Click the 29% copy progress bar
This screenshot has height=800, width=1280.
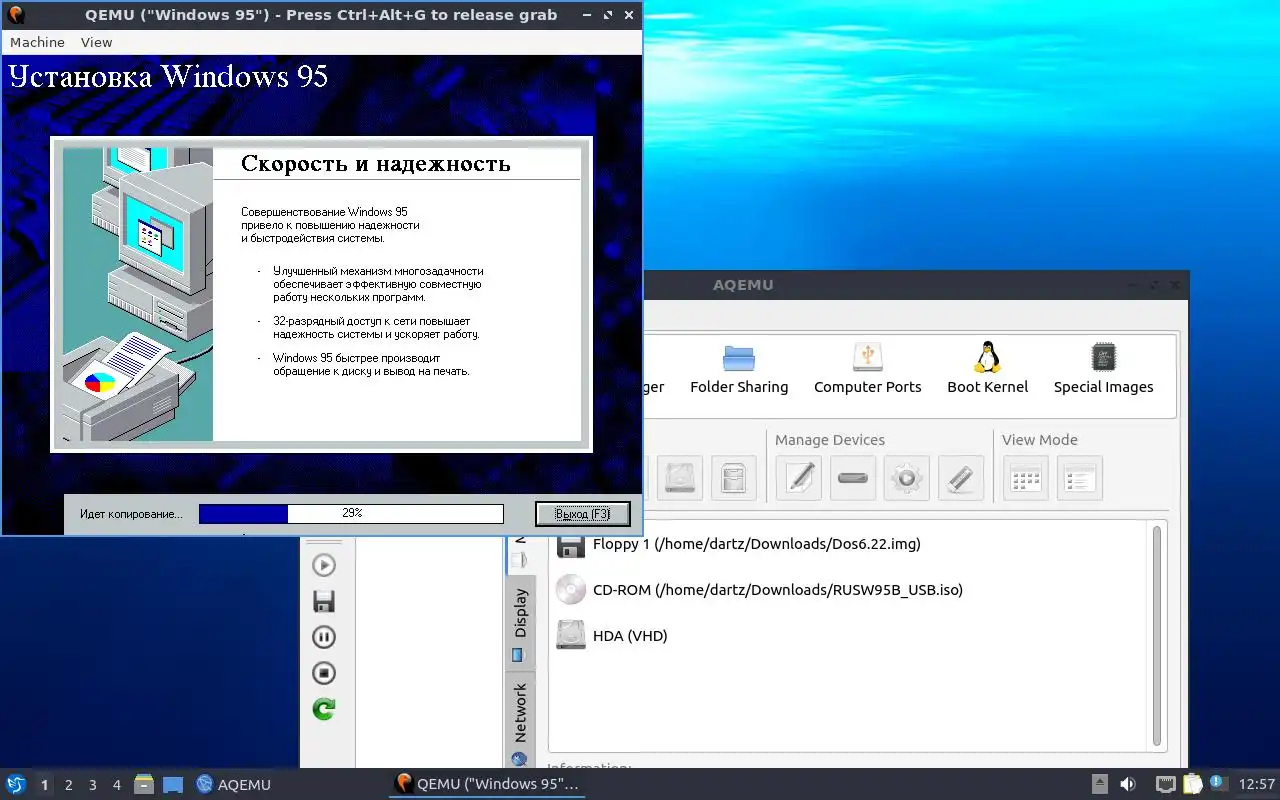coord(351,513)
